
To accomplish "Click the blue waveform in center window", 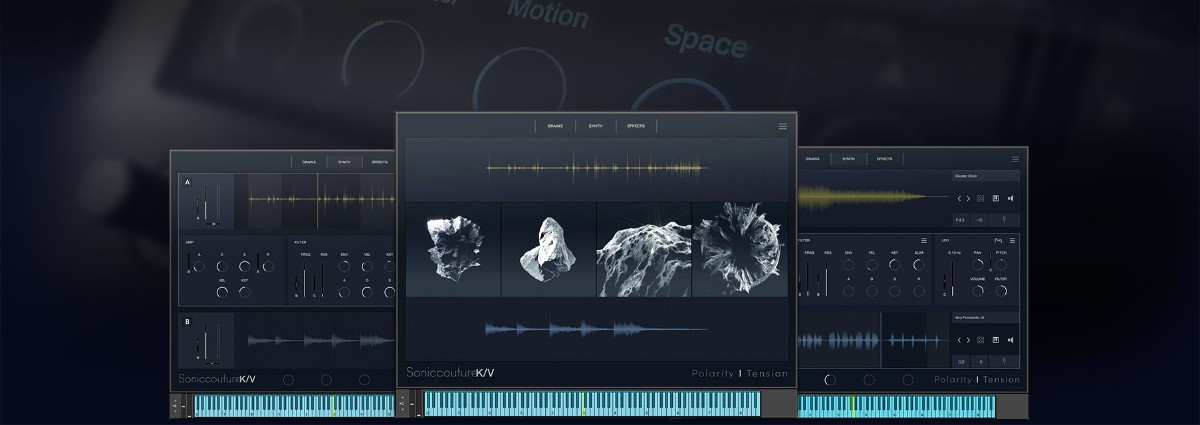I will pyautogui.click(x=597, y=328).
